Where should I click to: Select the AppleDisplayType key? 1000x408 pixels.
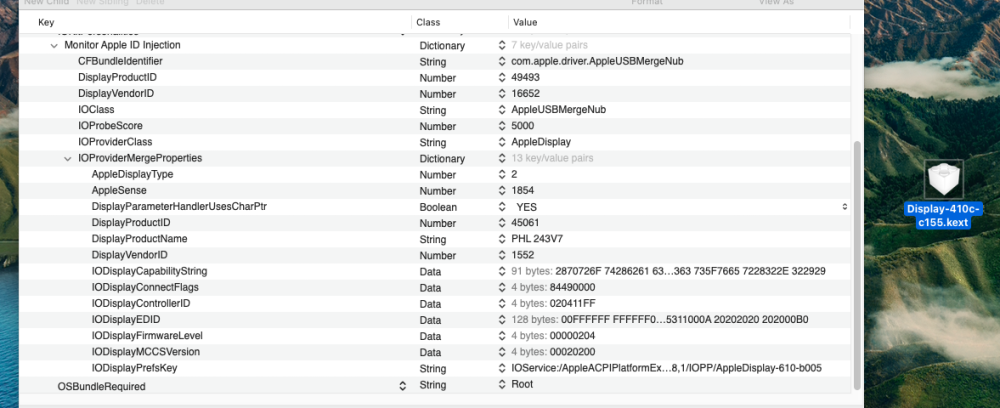[132, 174]
